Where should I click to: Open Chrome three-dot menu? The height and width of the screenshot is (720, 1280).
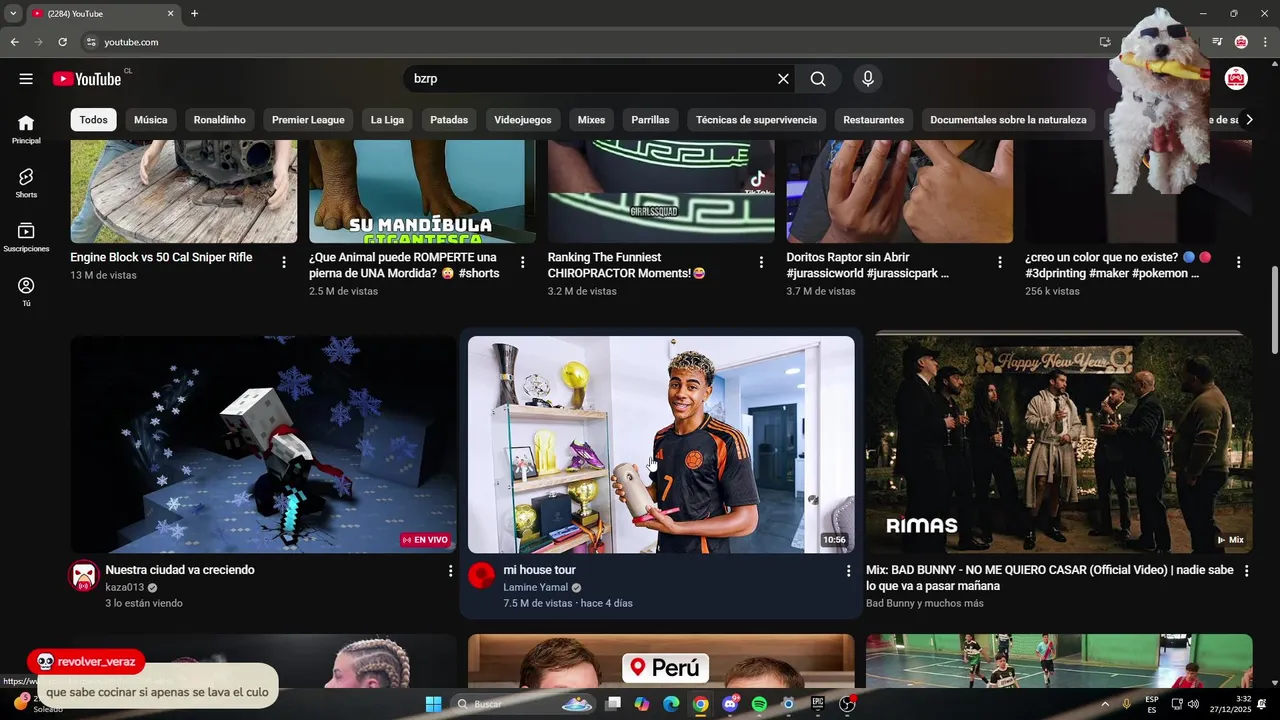pyautogui.click(x=1264, y=42)
